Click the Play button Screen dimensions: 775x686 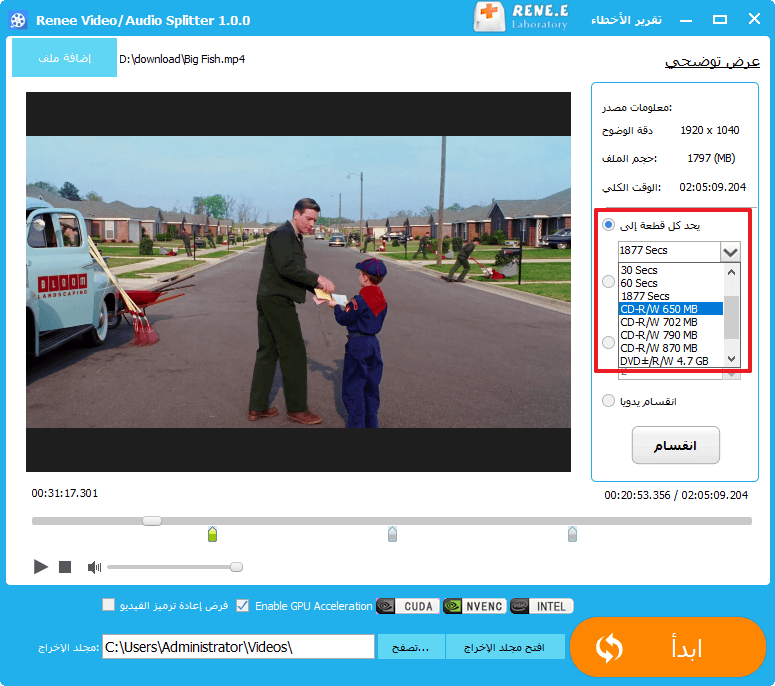(41, 566)
